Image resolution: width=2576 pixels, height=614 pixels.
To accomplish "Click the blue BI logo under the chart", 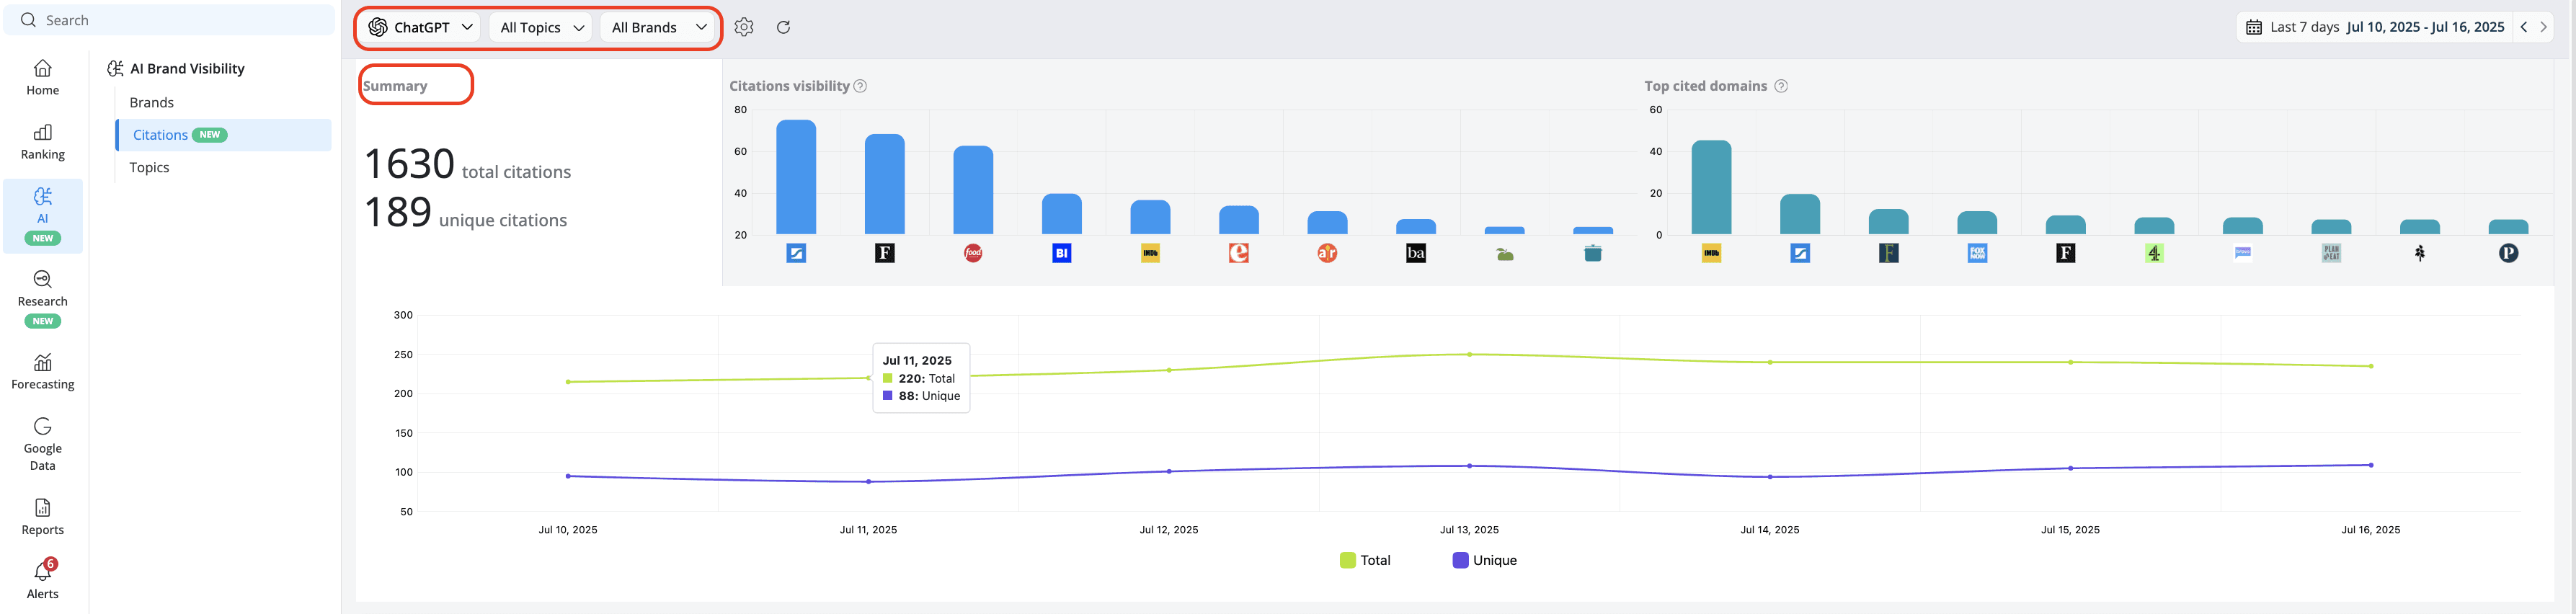I will click(x=1062, y=253).
